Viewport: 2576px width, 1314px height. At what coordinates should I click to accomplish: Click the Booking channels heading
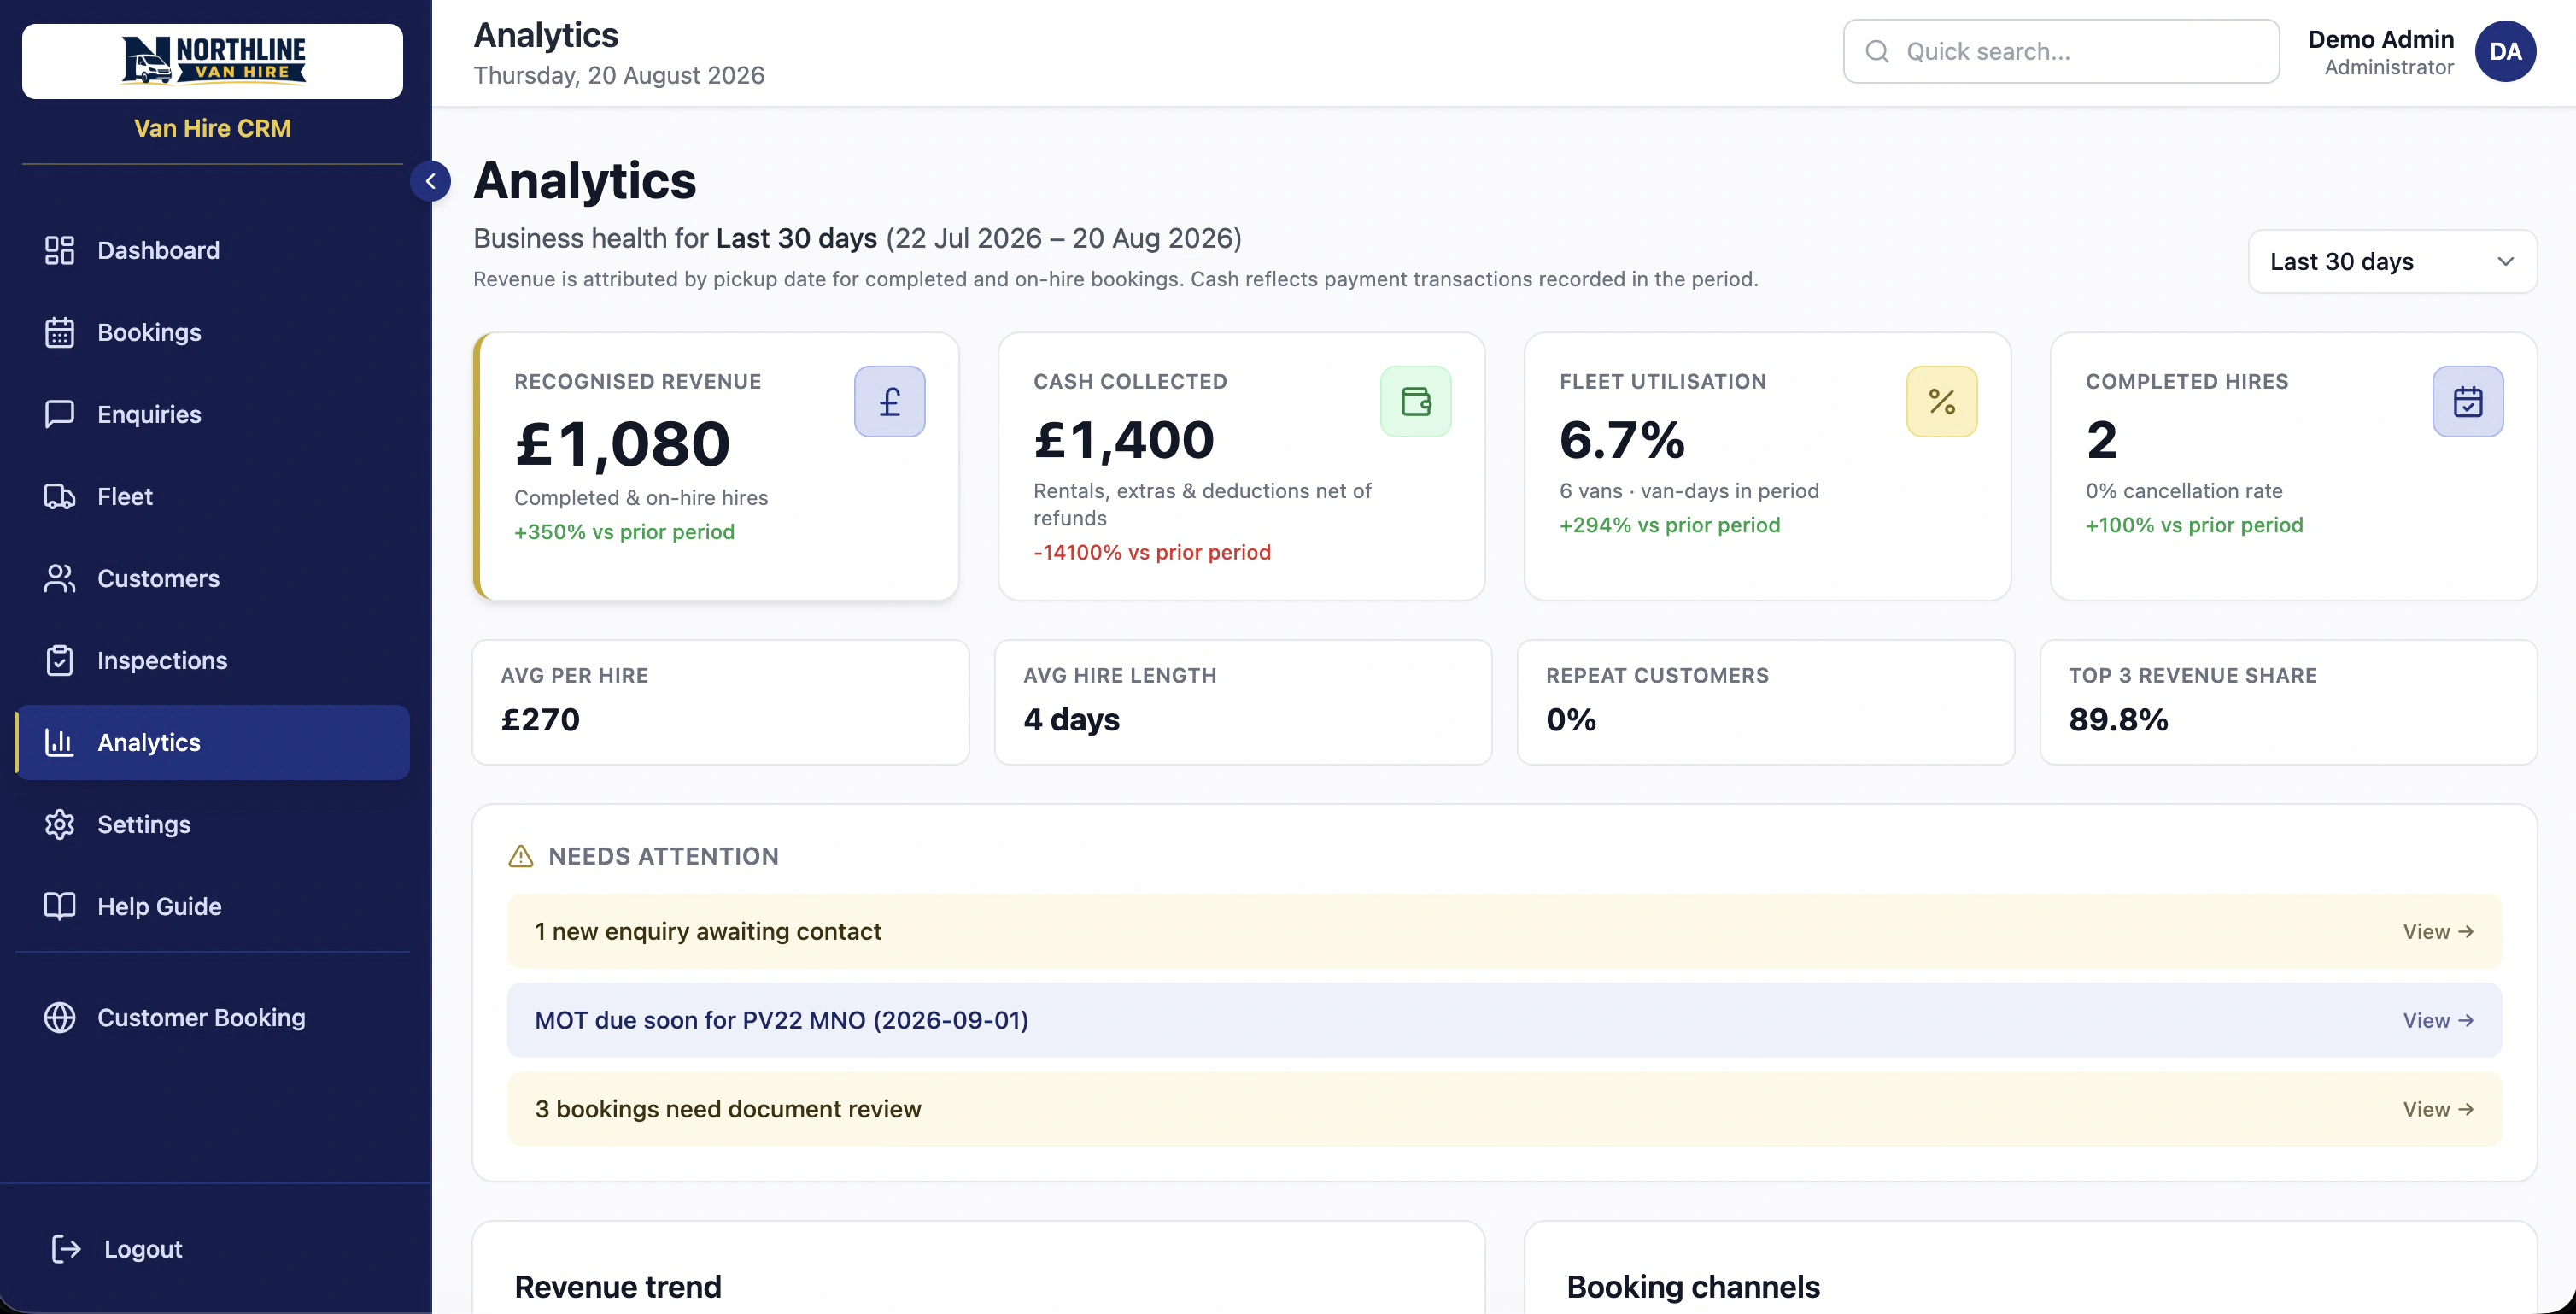click(x=1692, y=1286)
